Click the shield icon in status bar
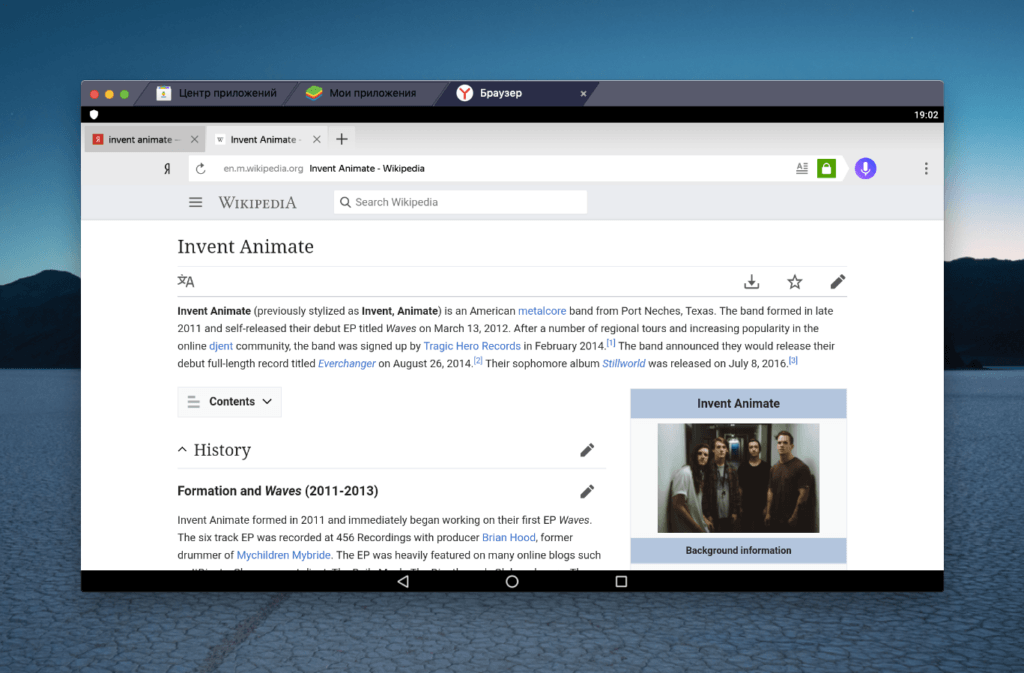1024x673 pixels. pyautogui.click(x=94, y=115)
